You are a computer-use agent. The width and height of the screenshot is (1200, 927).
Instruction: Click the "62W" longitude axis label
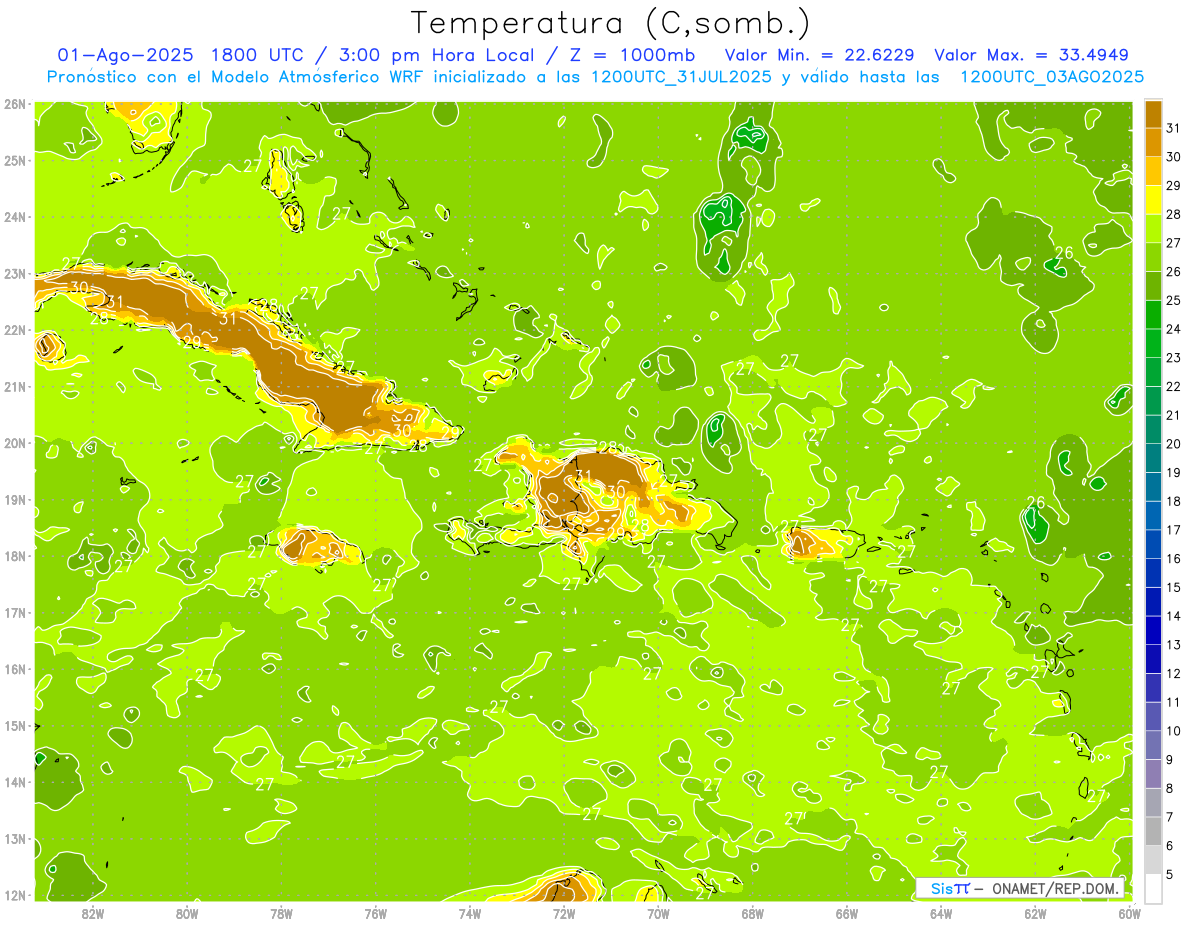click(1036, 913)
